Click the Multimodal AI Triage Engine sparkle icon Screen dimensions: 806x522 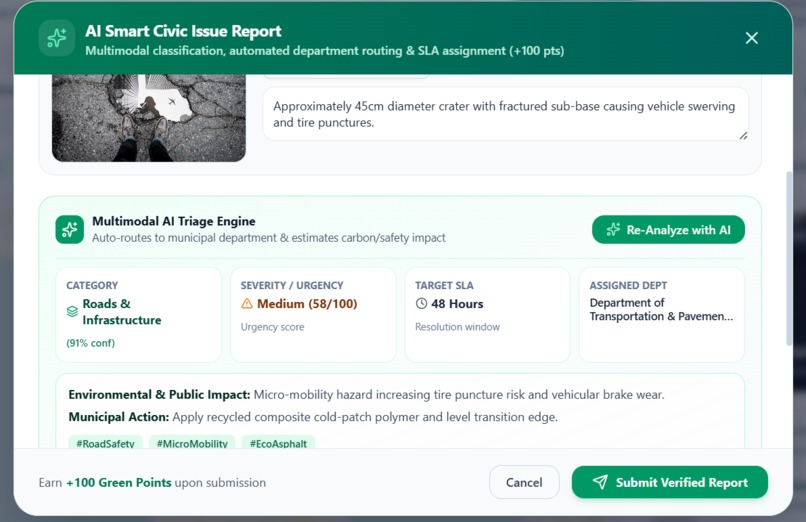pos(69,229)
